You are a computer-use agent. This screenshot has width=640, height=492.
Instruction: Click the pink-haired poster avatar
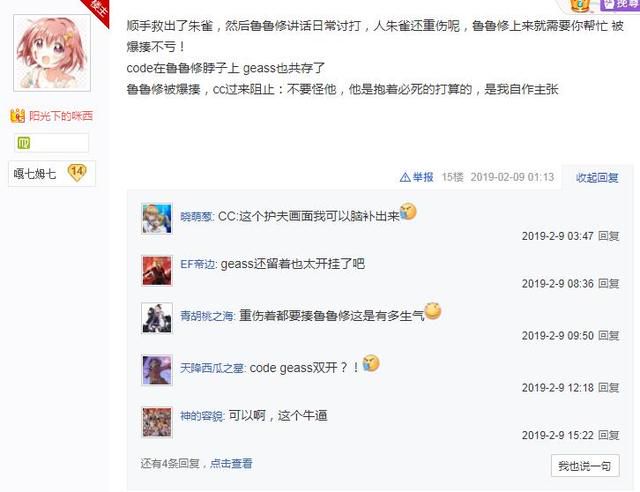(x=52, y=53)
